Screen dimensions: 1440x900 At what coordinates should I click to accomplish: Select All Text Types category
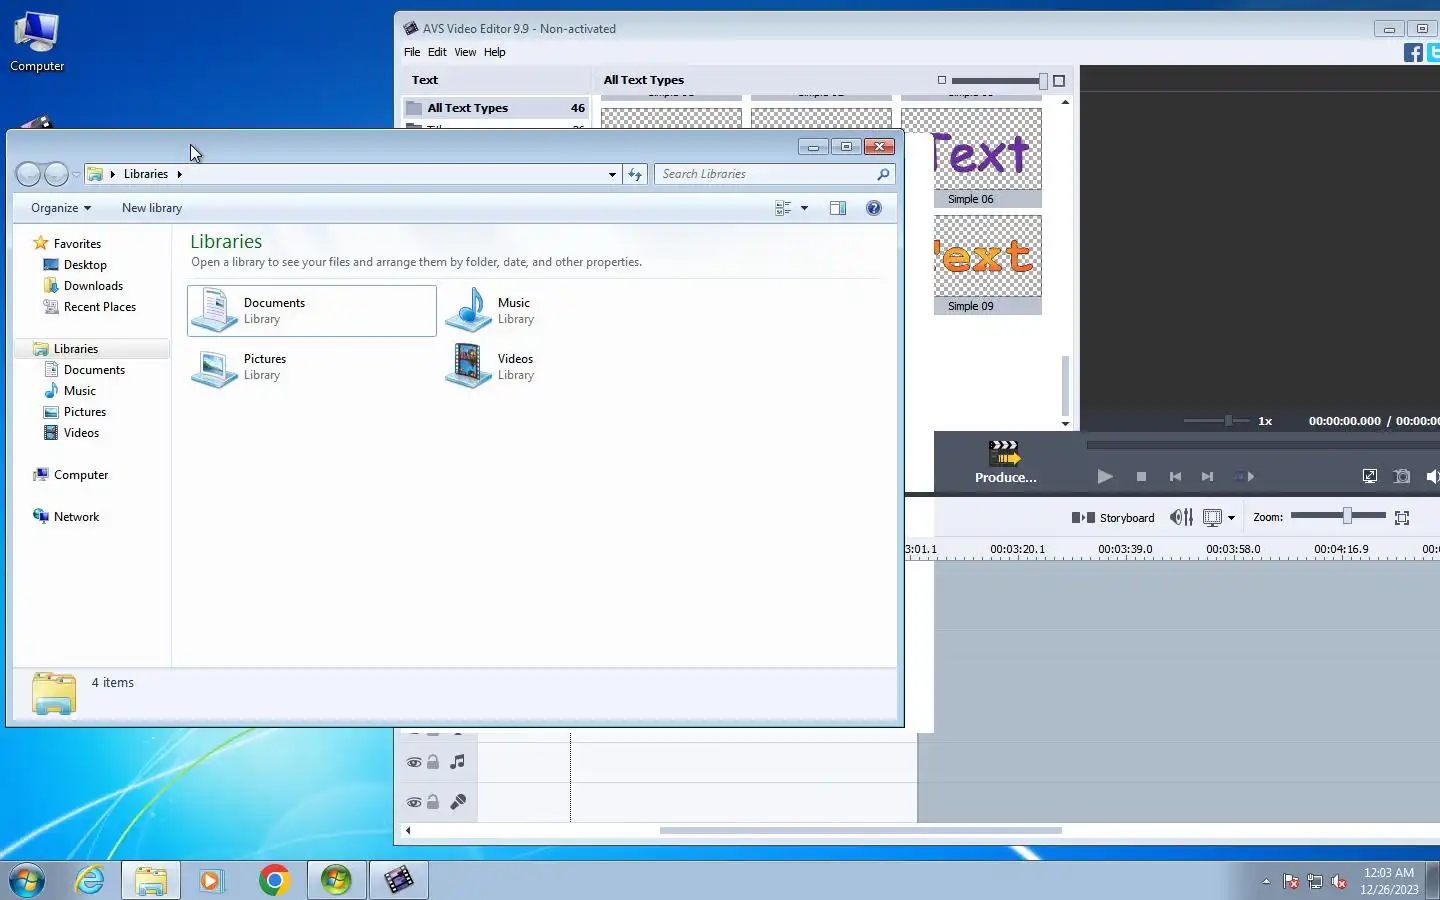click(x=496, y=108)
